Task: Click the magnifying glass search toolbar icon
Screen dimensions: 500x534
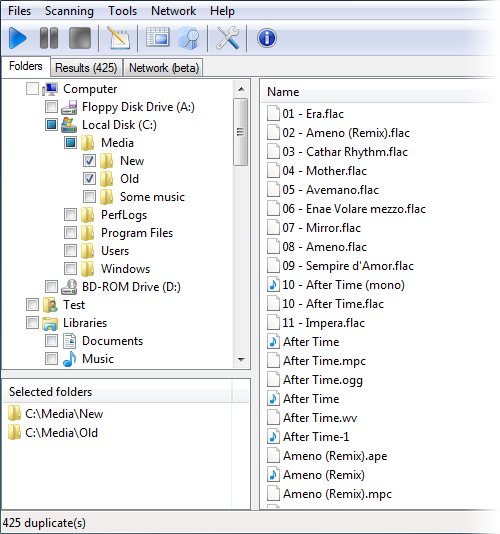Action: pyautogui.click(x=189, y=38)
